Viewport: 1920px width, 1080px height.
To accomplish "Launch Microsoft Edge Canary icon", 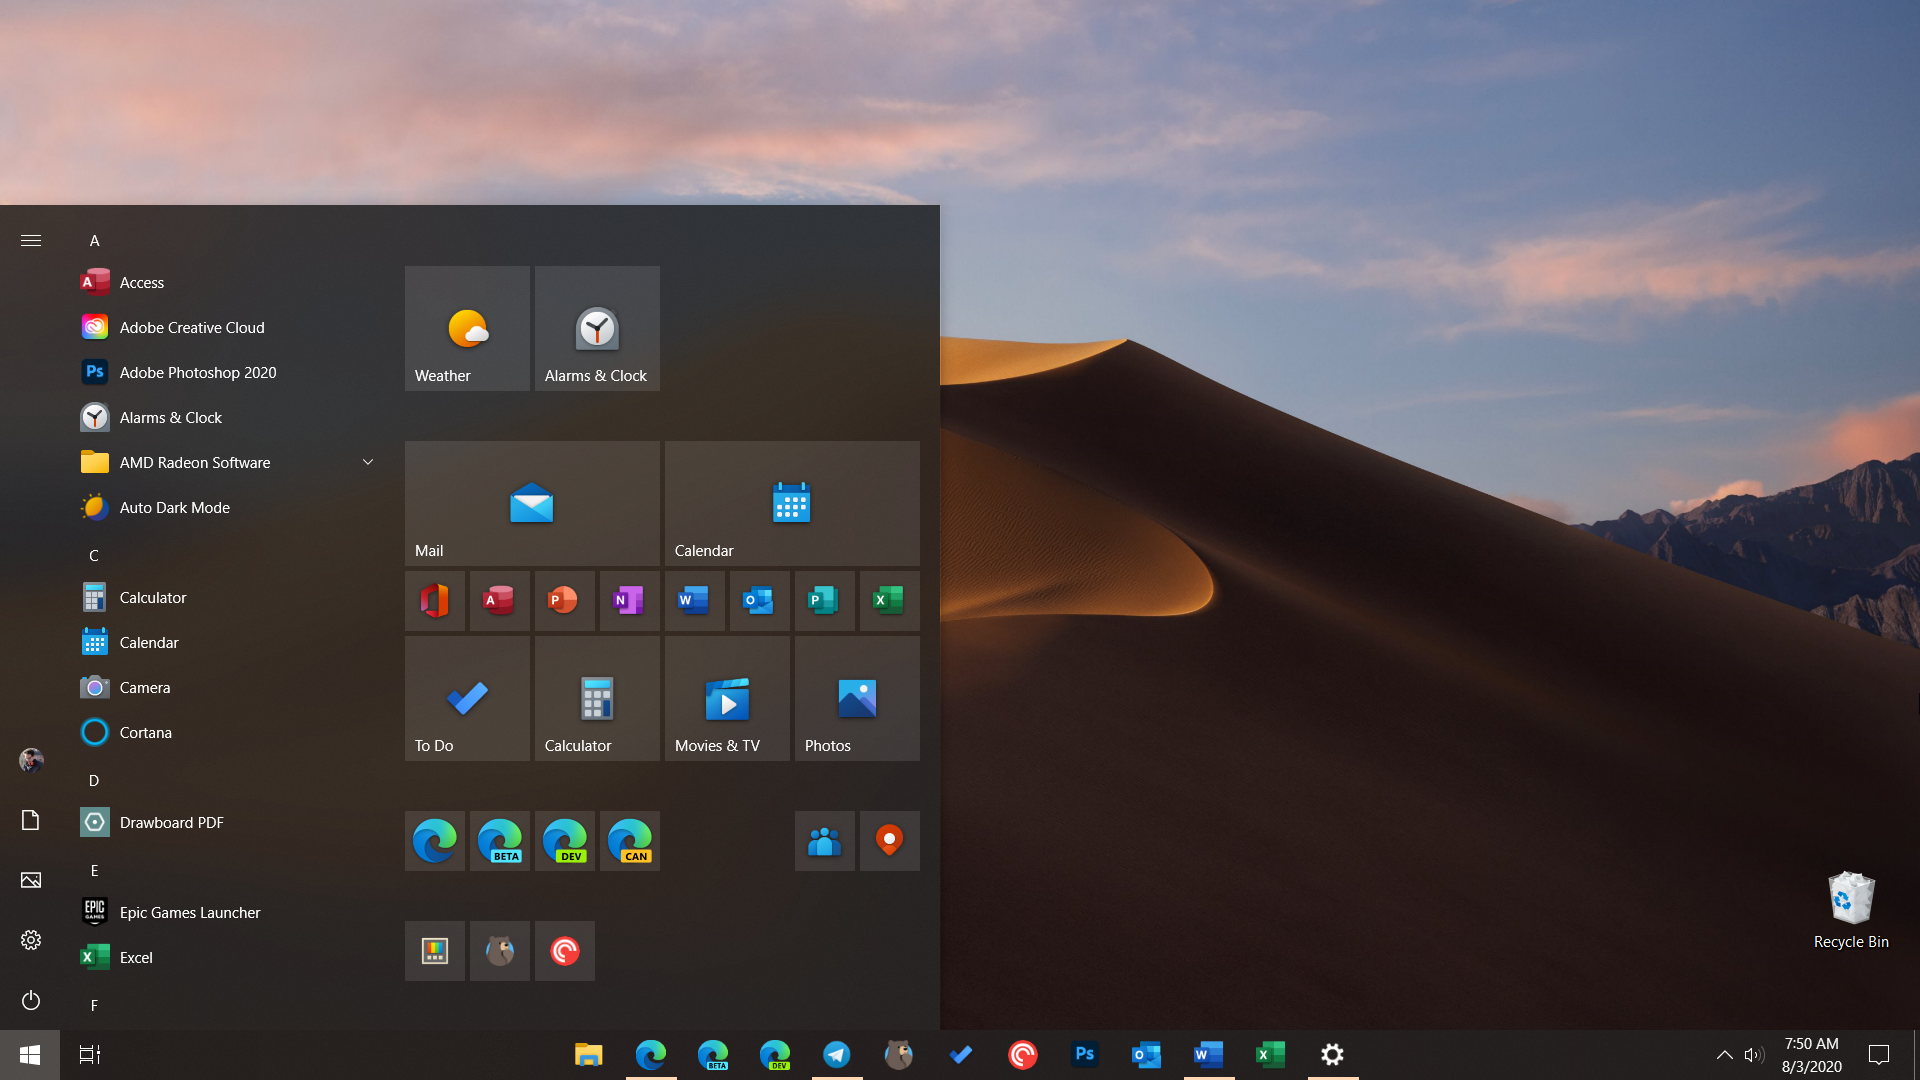I will 629,840.
